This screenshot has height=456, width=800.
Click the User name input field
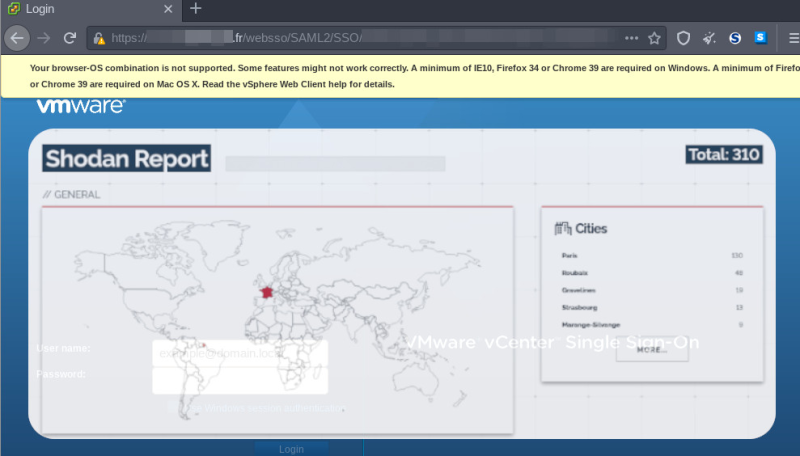(x=240, y=353)
